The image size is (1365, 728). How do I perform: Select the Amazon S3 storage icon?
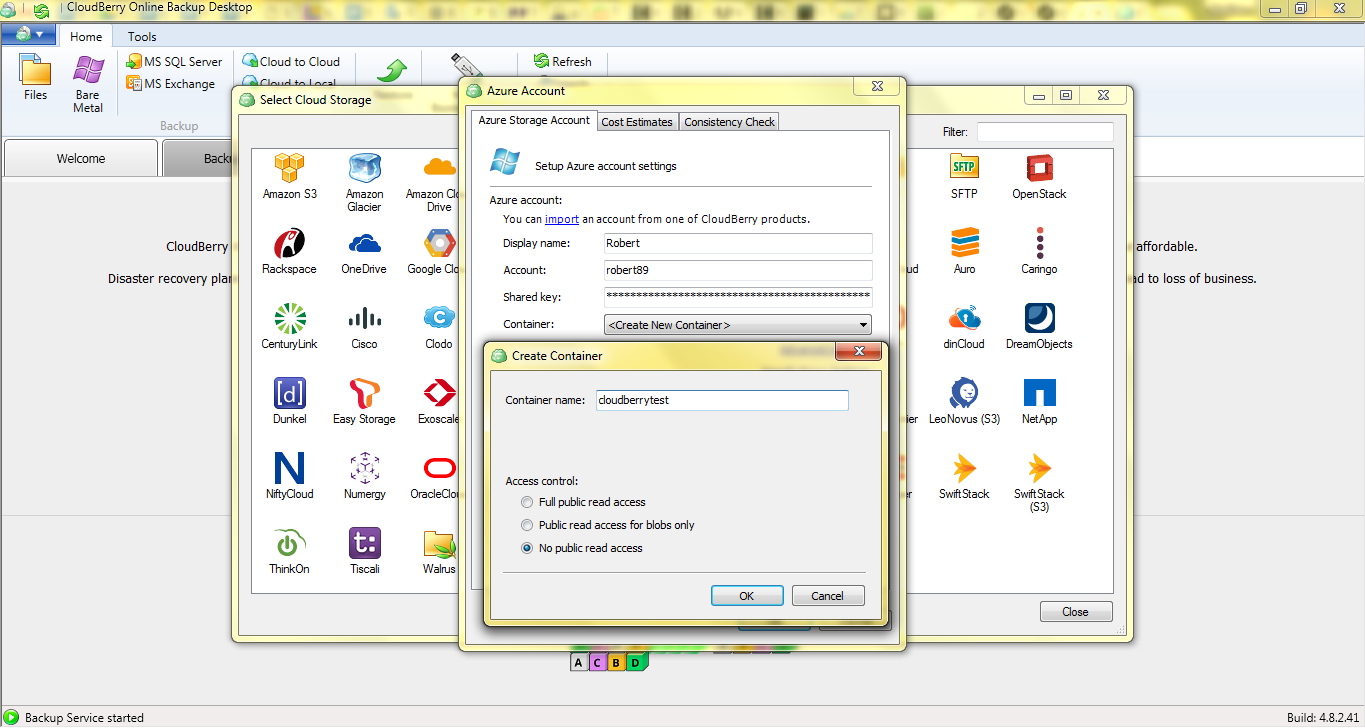[289, 169]
